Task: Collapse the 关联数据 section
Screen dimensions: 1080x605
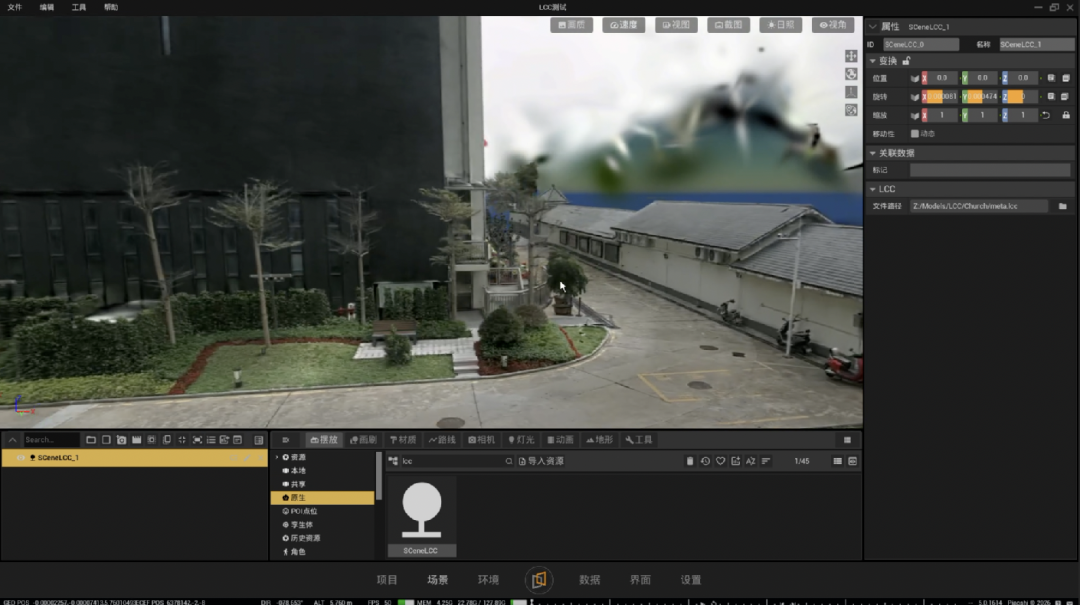Action: [x=873, y=153]
